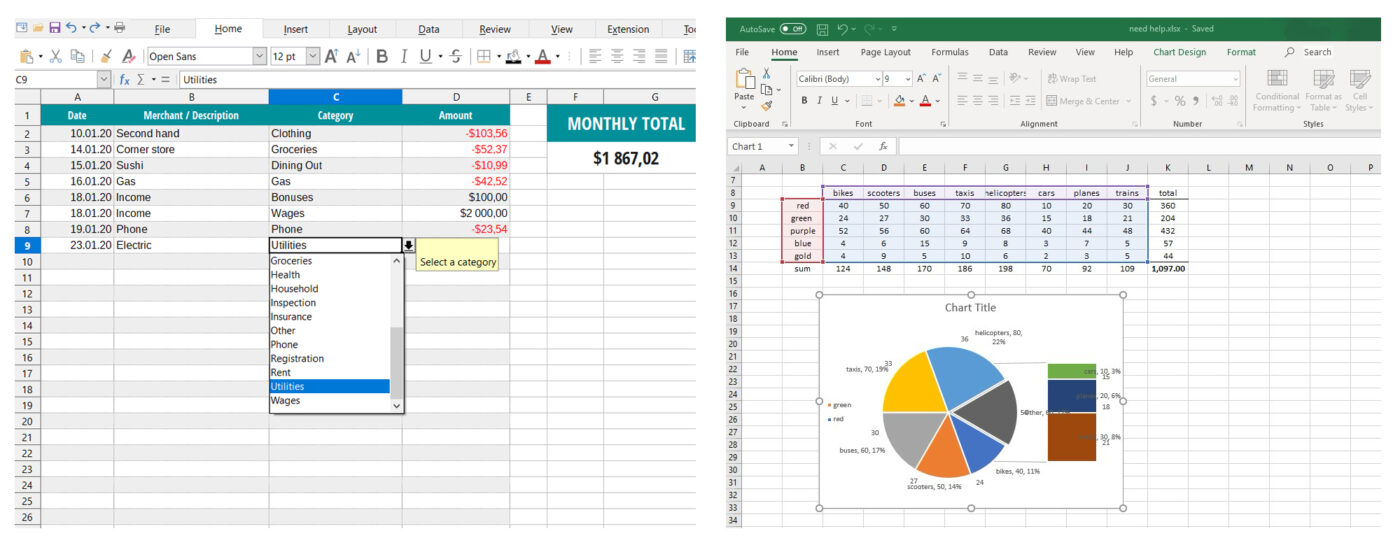1400x545 pixels.
Task: Click Cut scissors icon in LibreOffice Calc
Action: [56, 56]
